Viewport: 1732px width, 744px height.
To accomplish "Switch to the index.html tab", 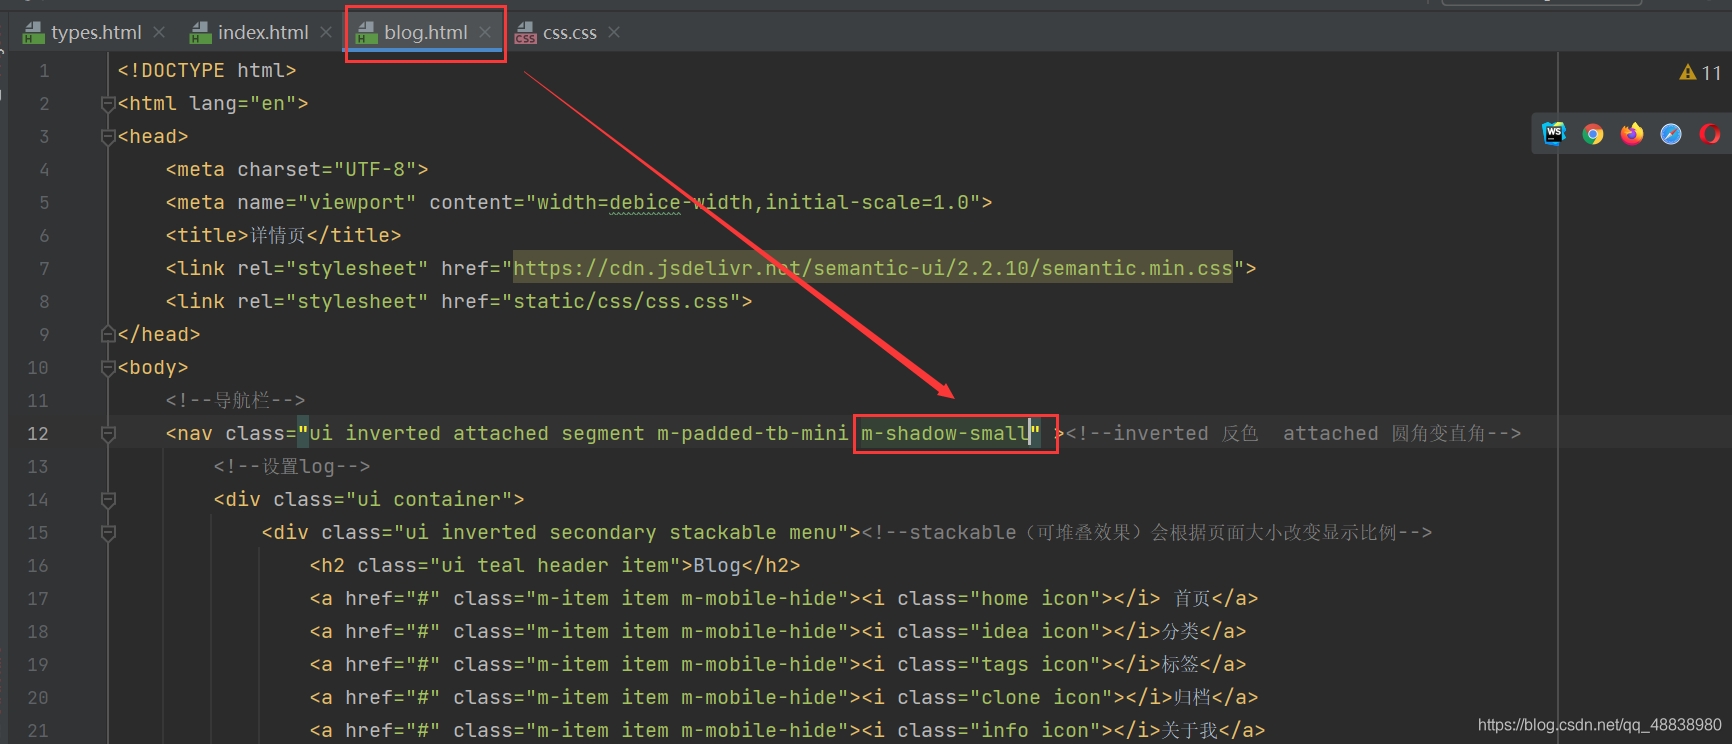I will (x=263, y=33).
